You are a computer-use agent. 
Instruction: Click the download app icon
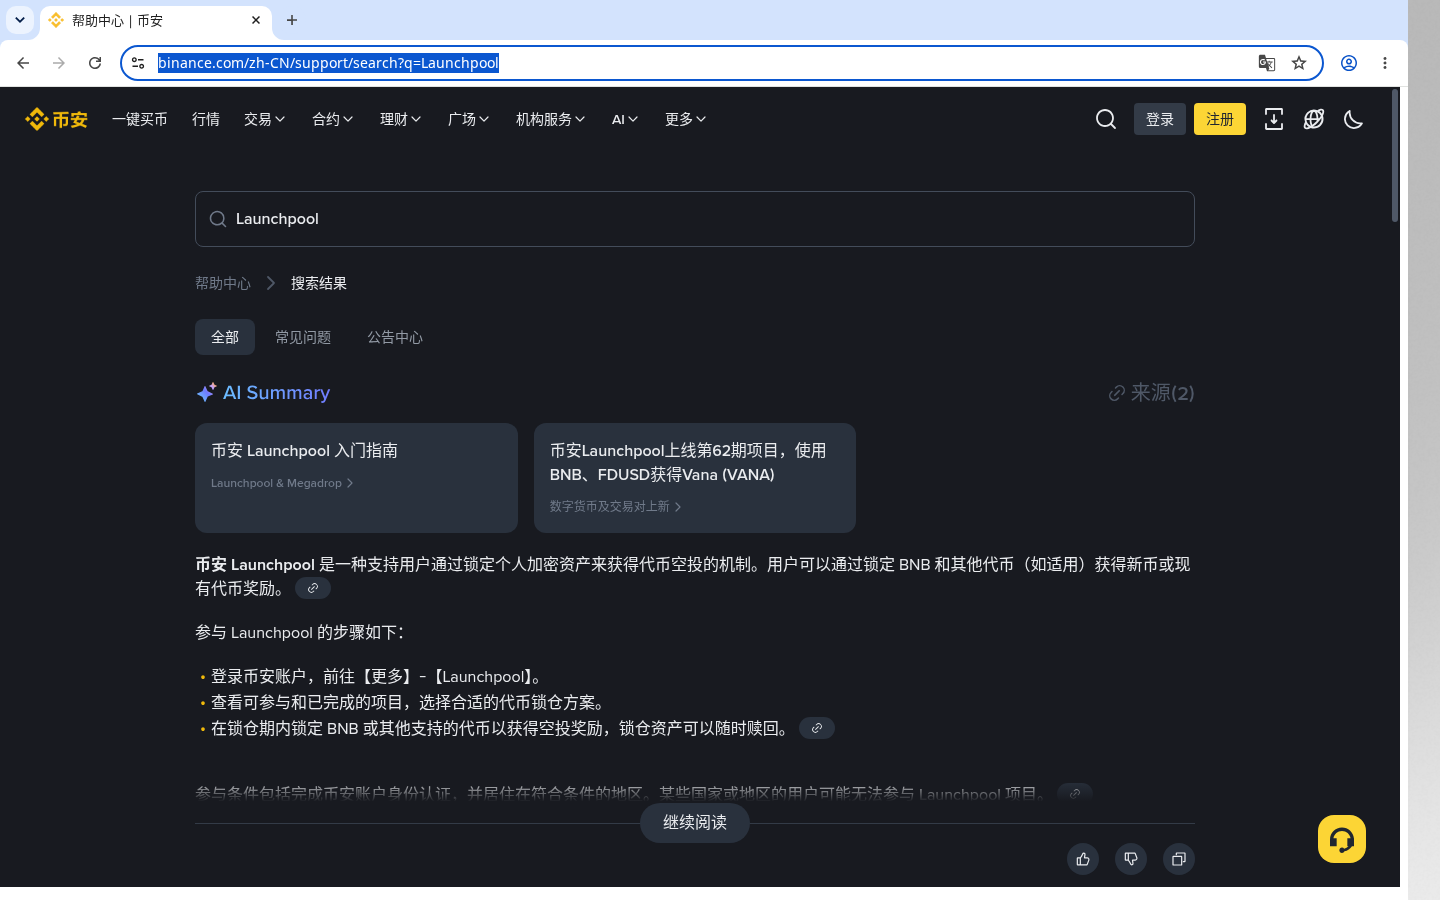click(x=1274, y=119)
